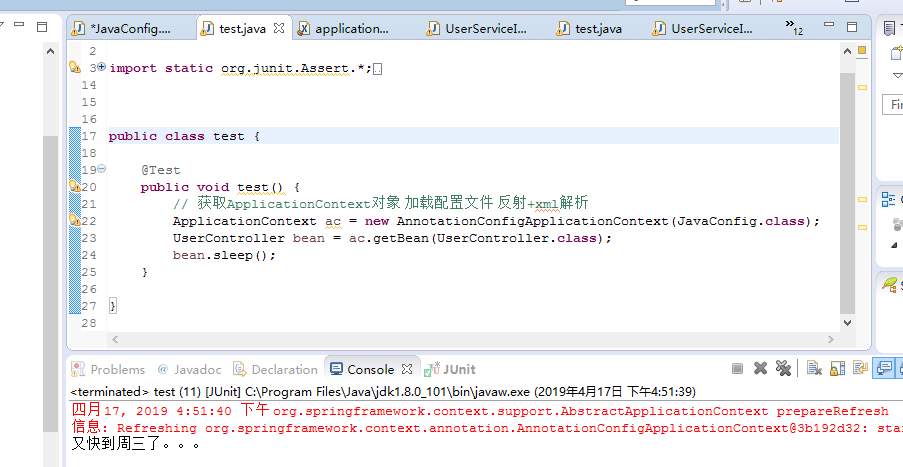Minimize the editor area
Viewport: 903px width, 467px height.
829,25
